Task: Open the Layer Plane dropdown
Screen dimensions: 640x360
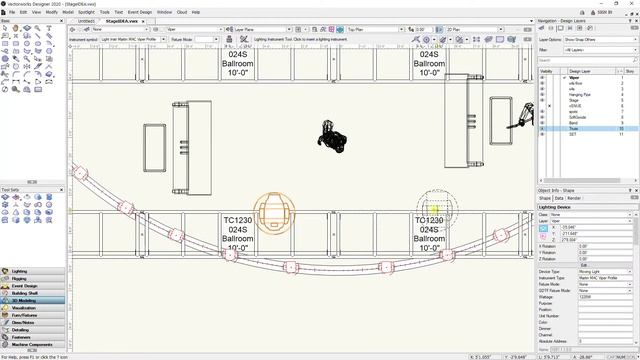Action: coord(263,29)
